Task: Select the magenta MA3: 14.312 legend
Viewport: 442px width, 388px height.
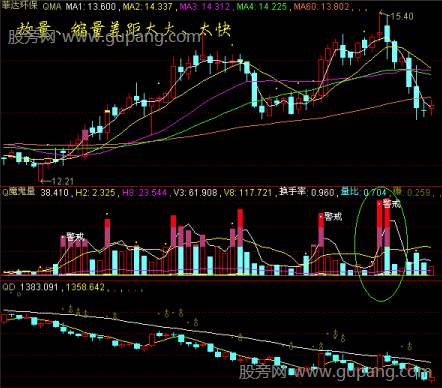Action: (x=205, y=7)
